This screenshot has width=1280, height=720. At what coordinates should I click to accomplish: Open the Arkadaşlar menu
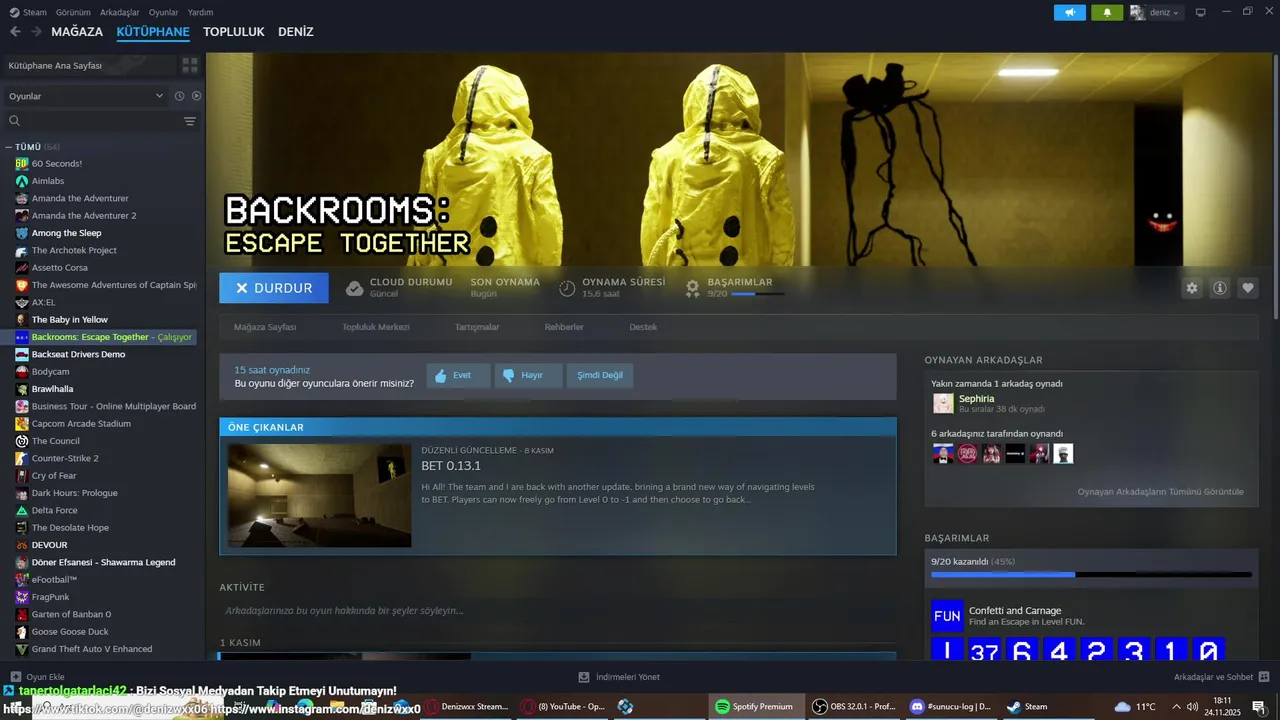point(120,12)
